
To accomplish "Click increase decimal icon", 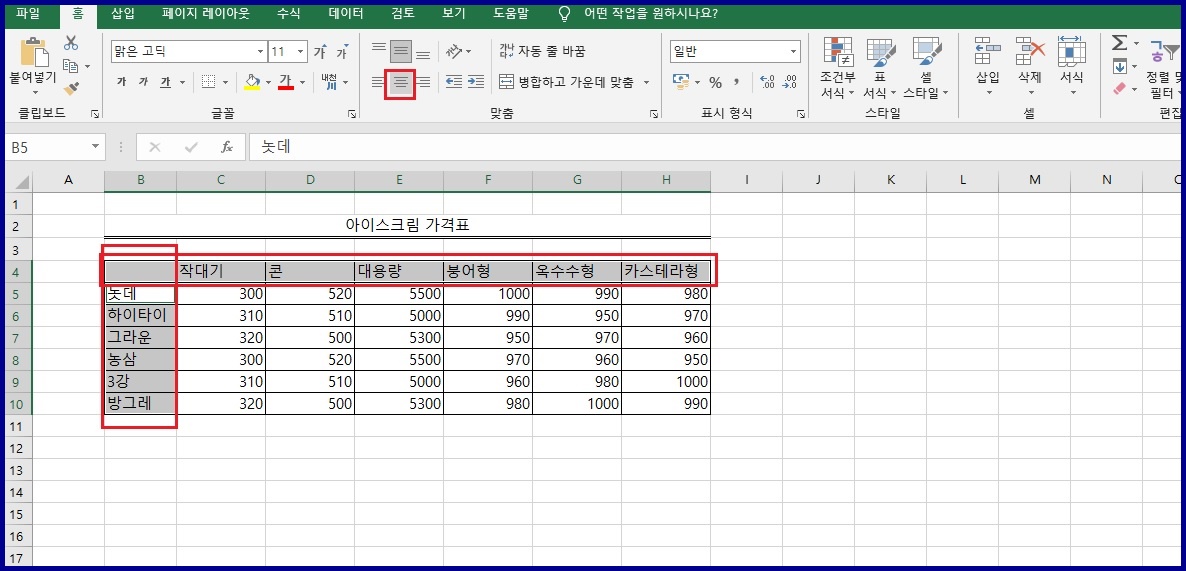I will (767, 82).
